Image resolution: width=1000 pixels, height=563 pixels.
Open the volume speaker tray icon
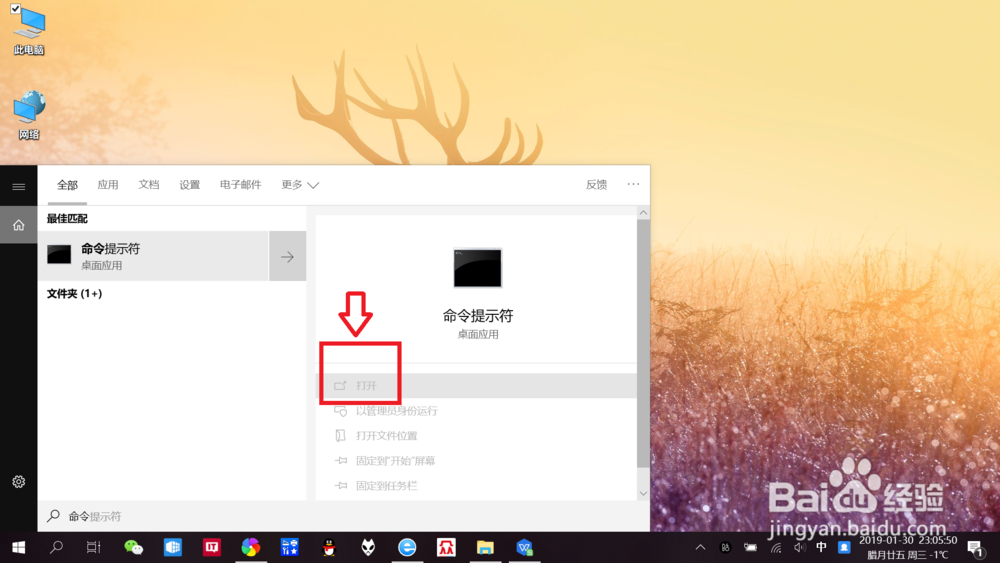799,547
